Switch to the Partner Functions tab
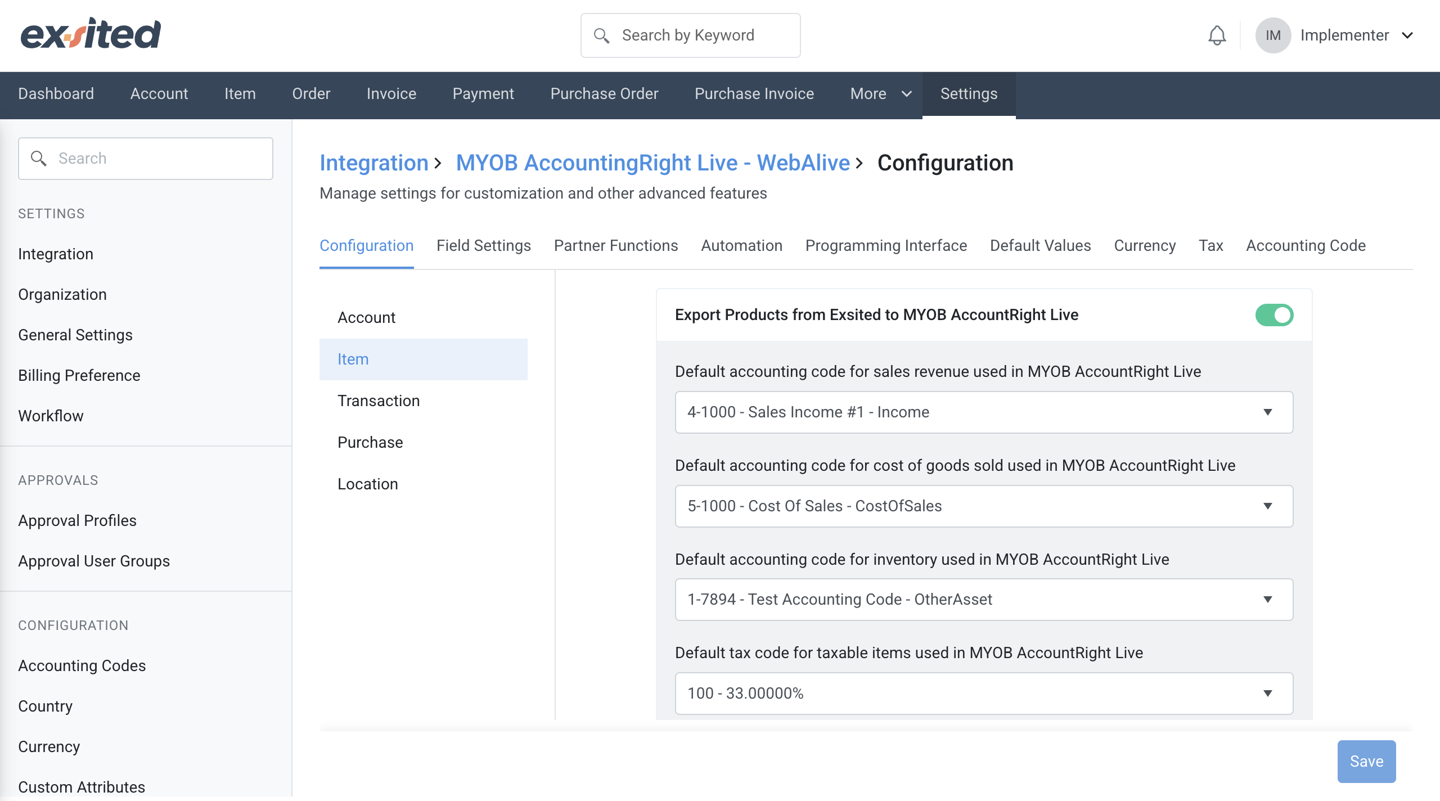Screen dimensions: 1440x801 pyautogui.click(x=616, y=246)
